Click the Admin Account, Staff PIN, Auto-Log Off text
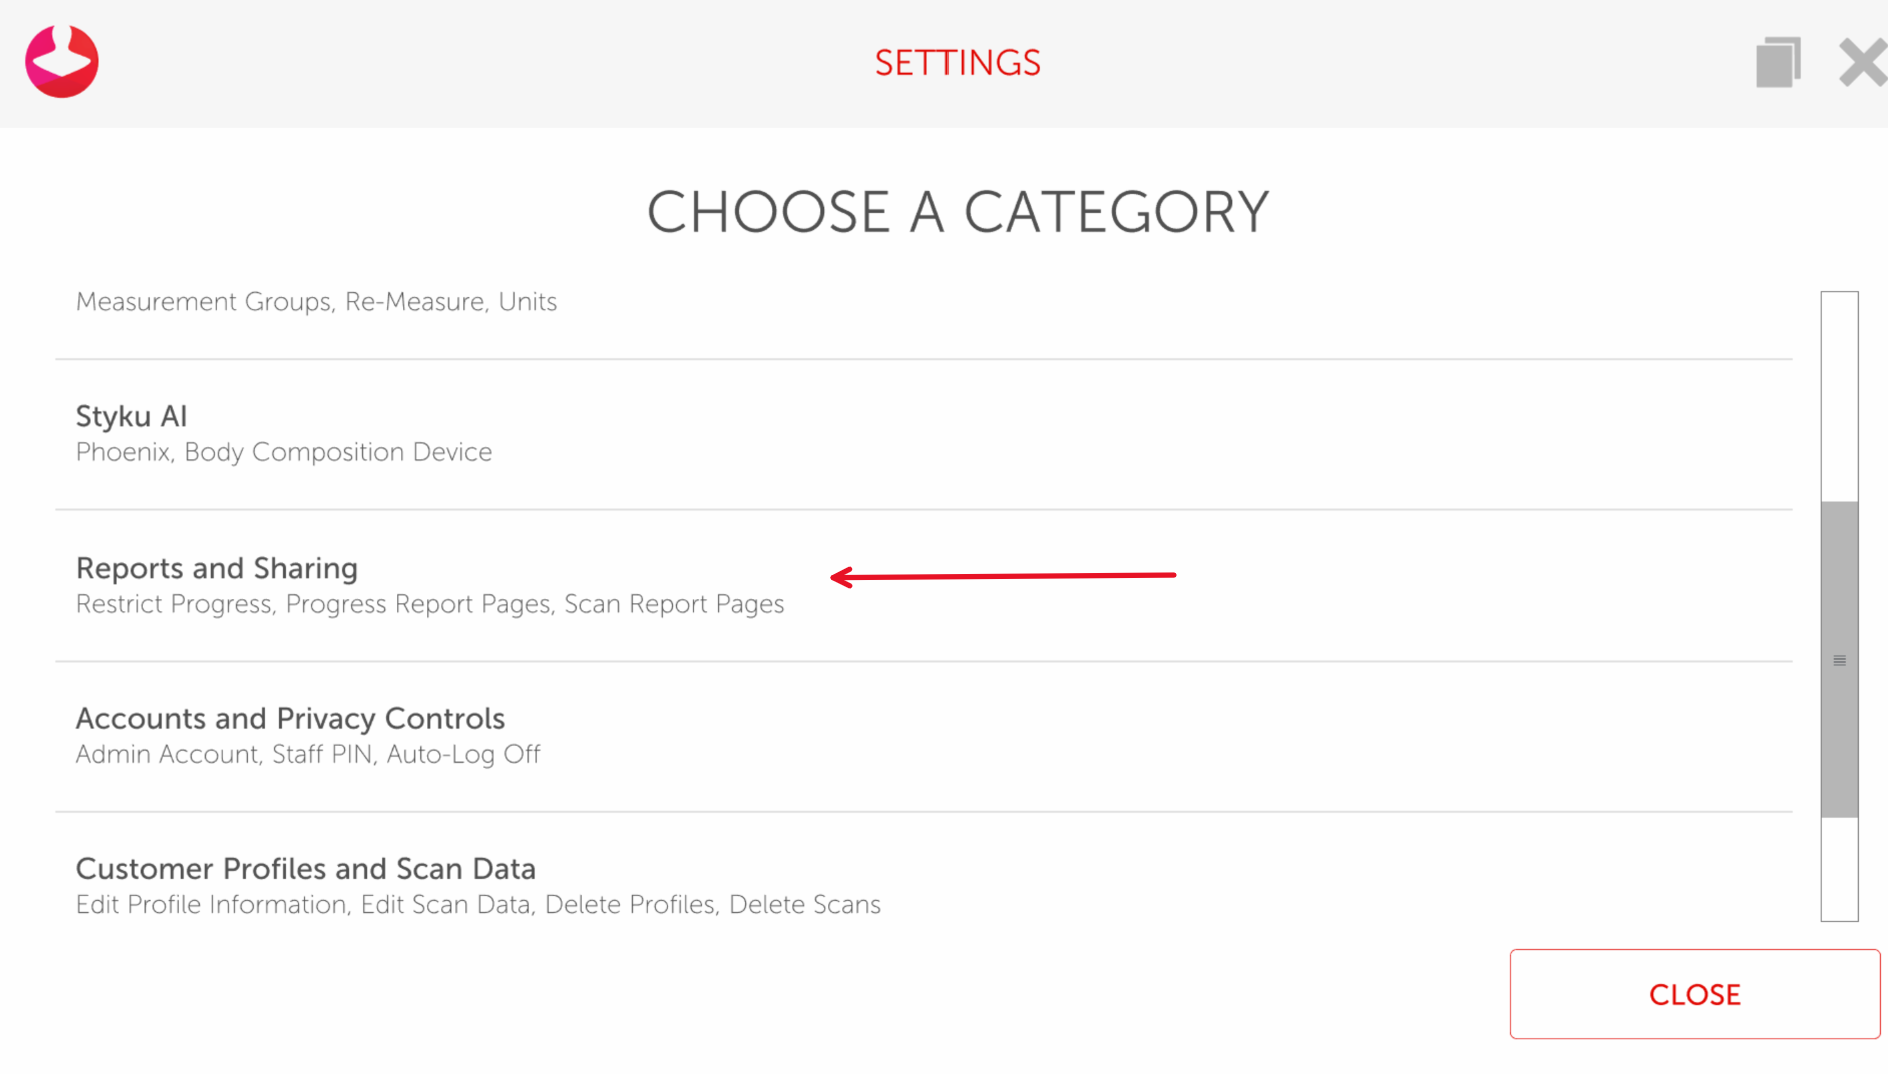1888x1074 pixels. click(308, 754)
